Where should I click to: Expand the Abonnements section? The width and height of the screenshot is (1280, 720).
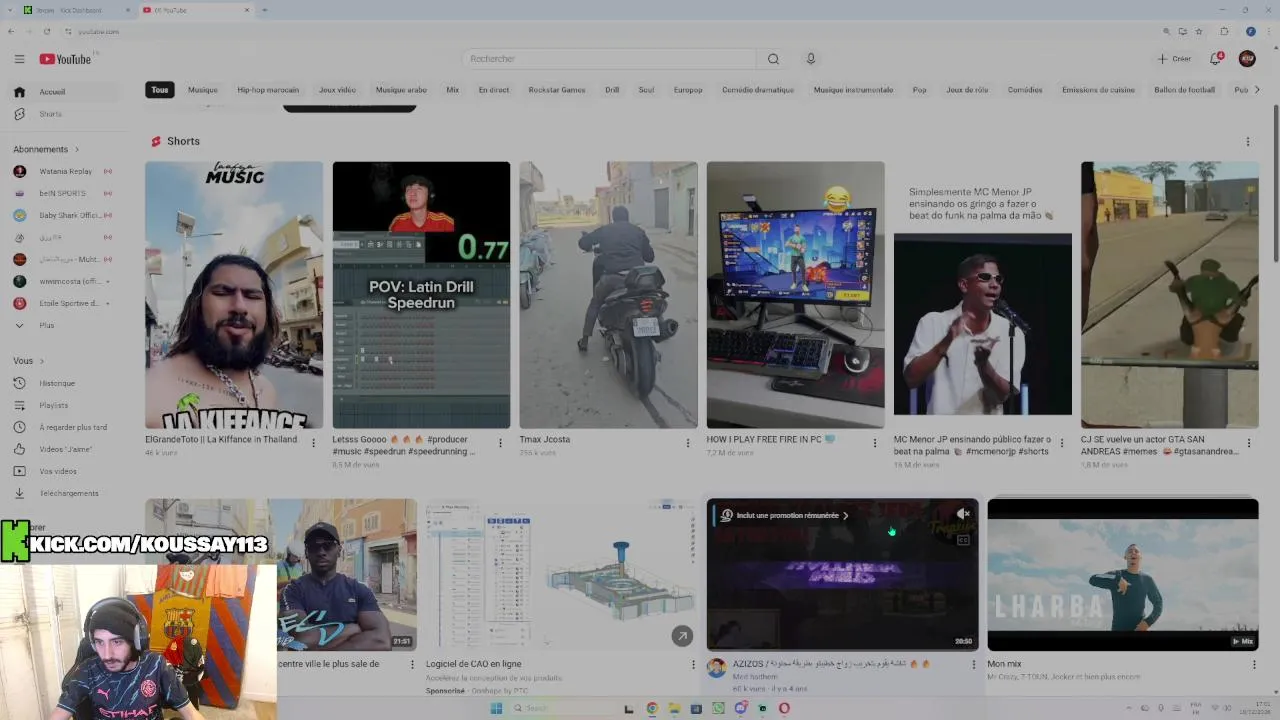46,149
